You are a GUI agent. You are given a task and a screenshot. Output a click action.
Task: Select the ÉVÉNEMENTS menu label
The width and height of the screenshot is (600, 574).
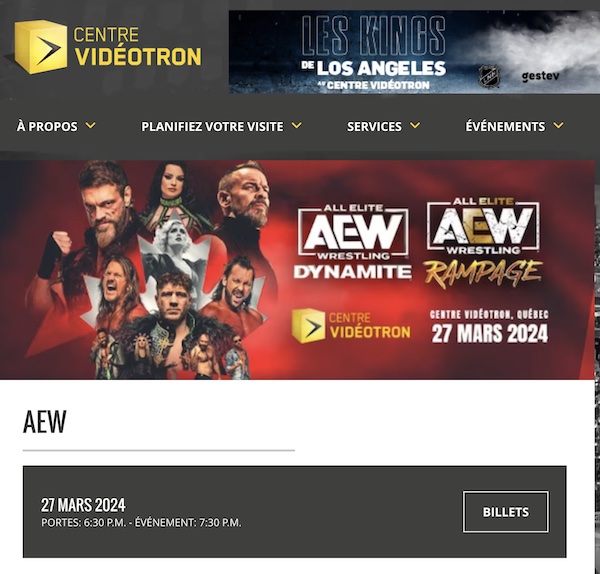coord(505,126)
